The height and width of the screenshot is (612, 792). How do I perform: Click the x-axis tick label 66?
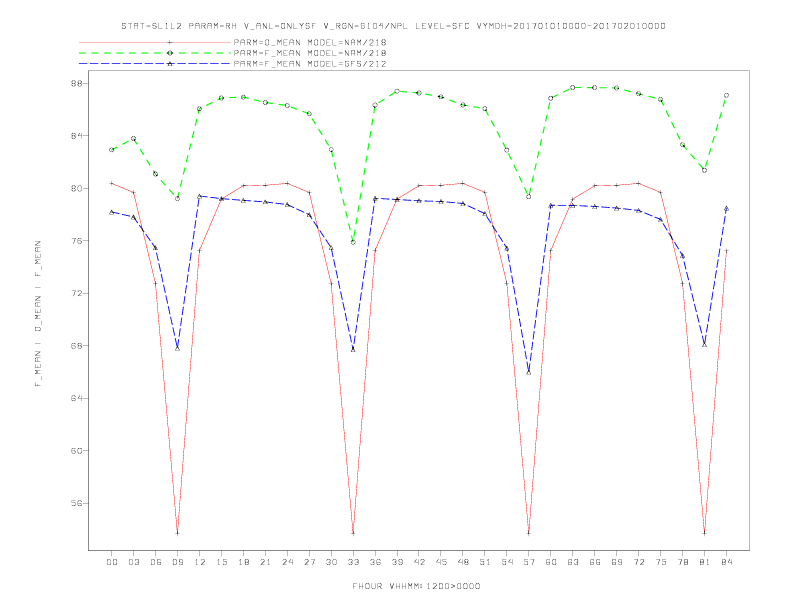[x=595, y=562]
